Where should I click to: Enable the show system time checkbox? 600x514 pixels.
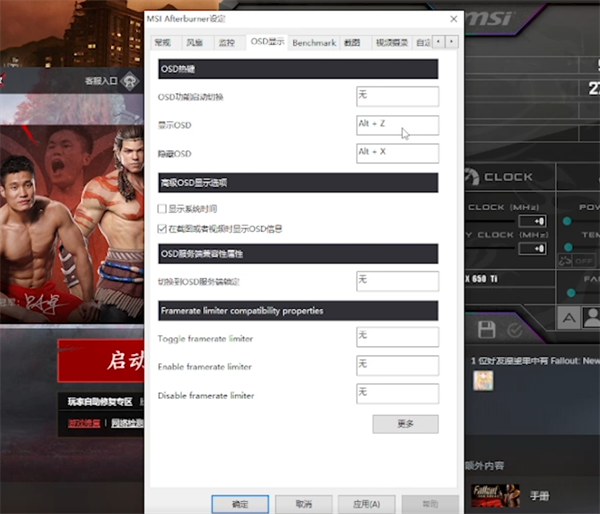coord(163,208)
